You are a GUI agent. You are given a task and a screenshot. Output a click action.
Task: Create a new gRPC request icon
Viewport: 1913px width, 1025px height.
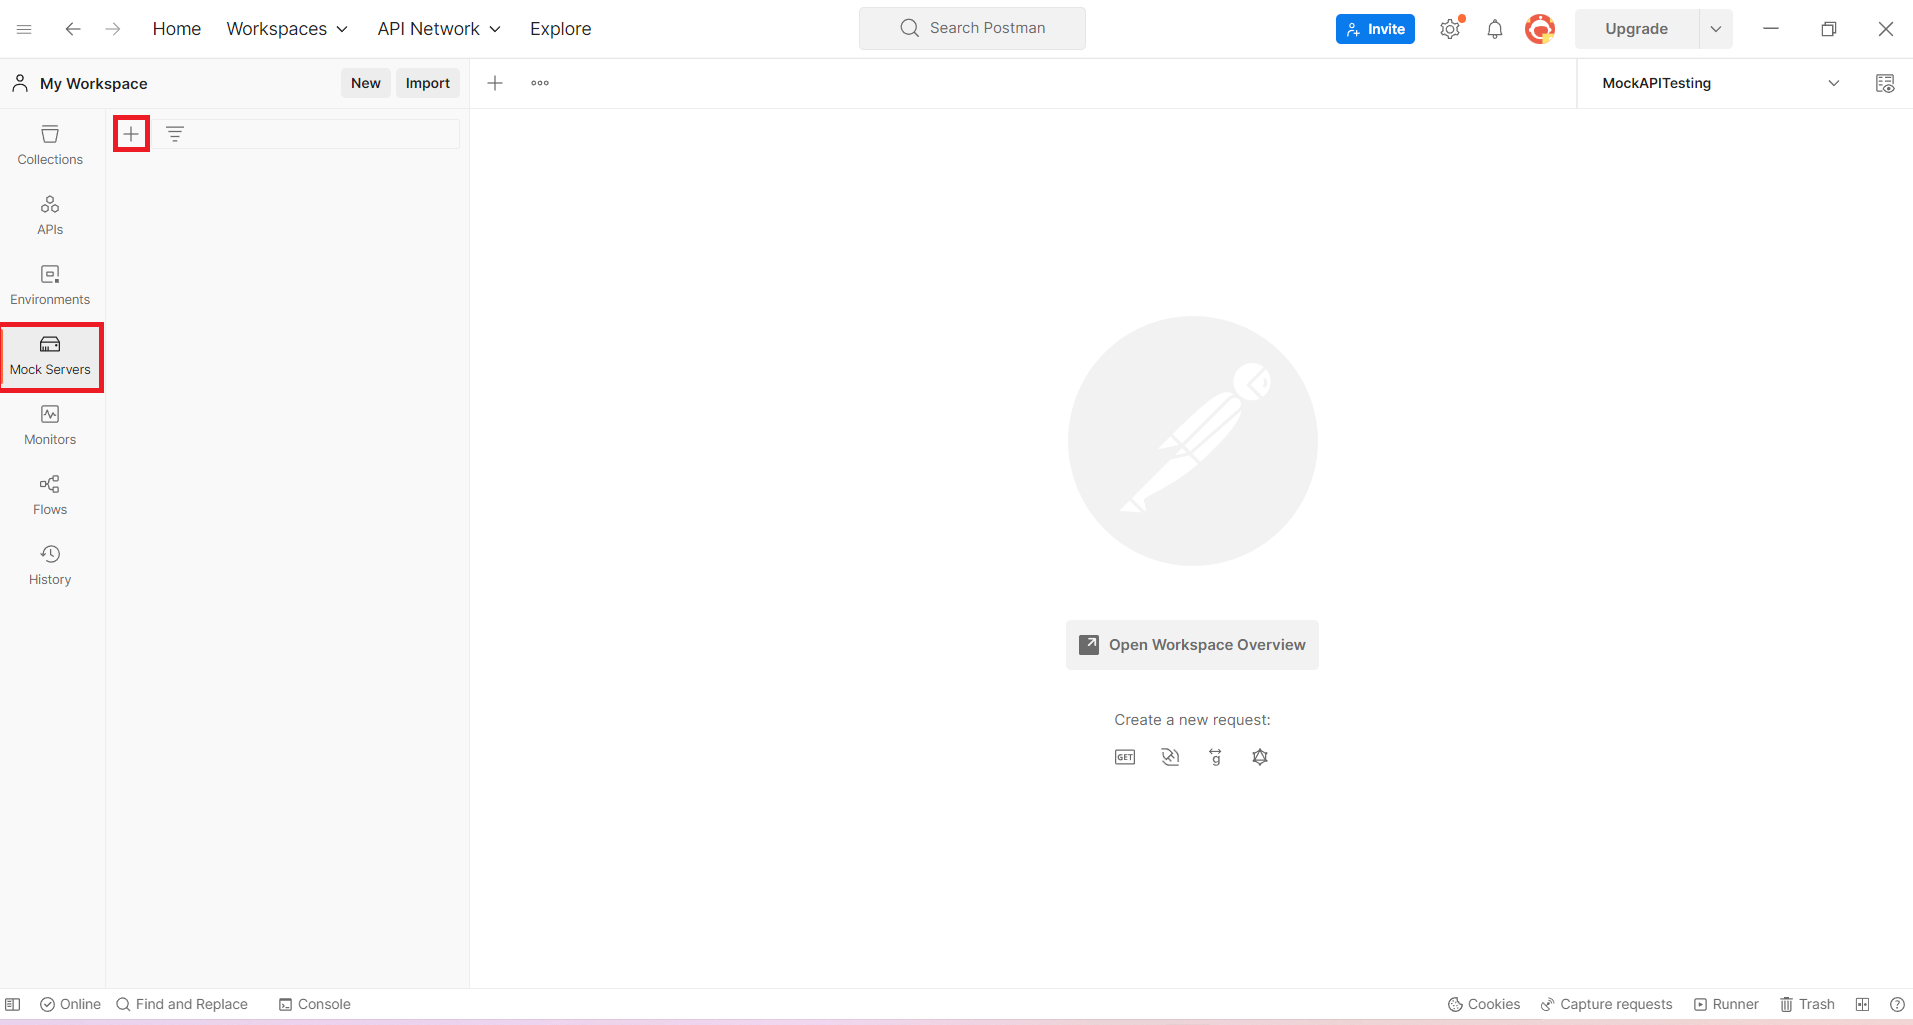(x=1215, y=757)
